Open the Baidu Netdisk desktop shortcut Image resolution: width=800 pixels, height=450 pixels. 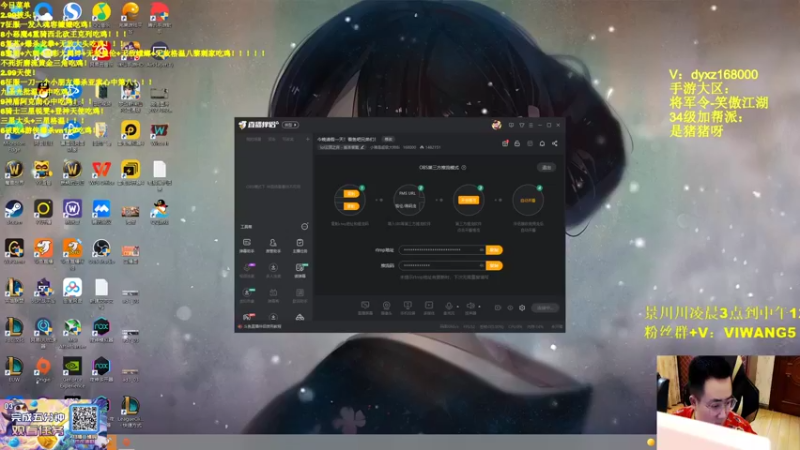[72, 290]
